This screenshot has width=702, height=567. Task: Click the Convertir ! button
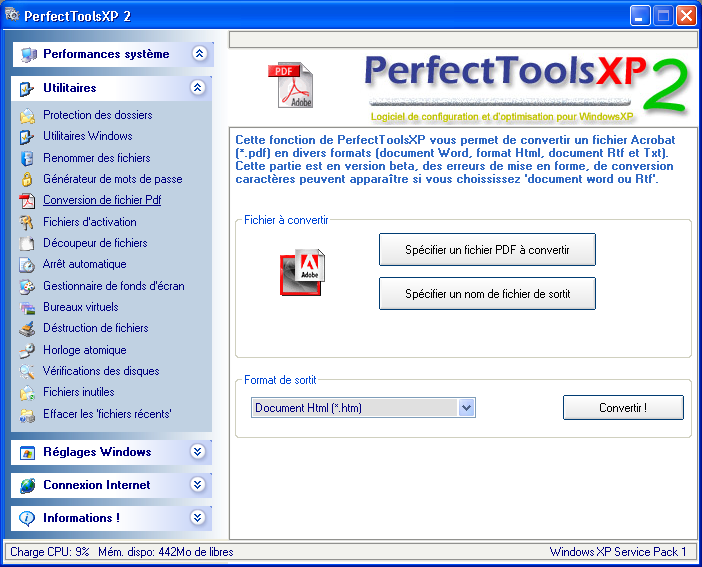(623, 408)
